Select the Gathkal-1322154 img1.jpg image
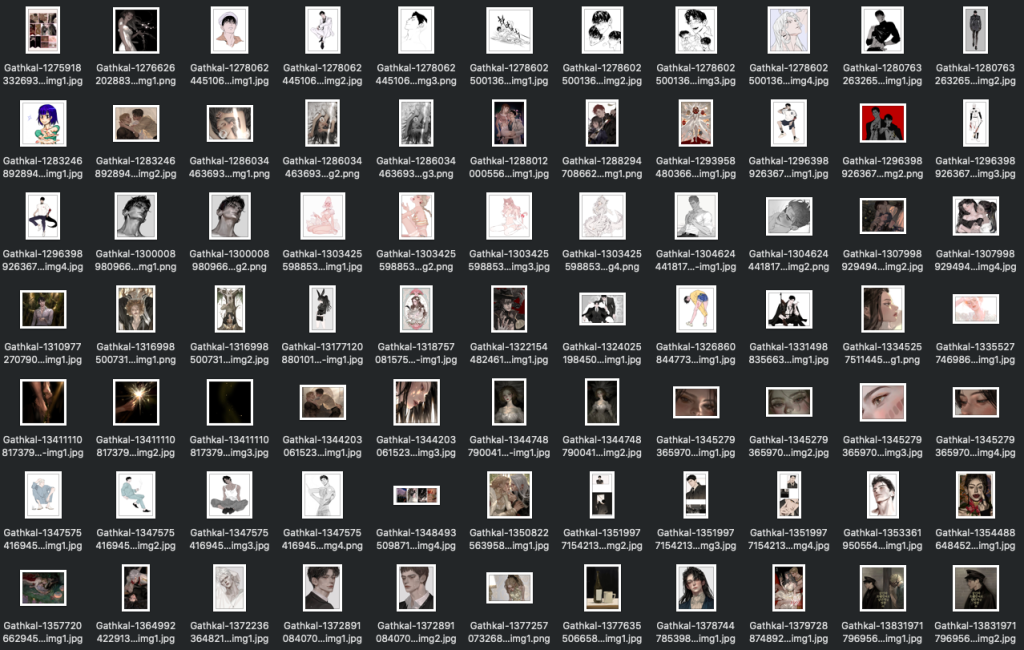The image size is (1024, 650). (509, 308)
